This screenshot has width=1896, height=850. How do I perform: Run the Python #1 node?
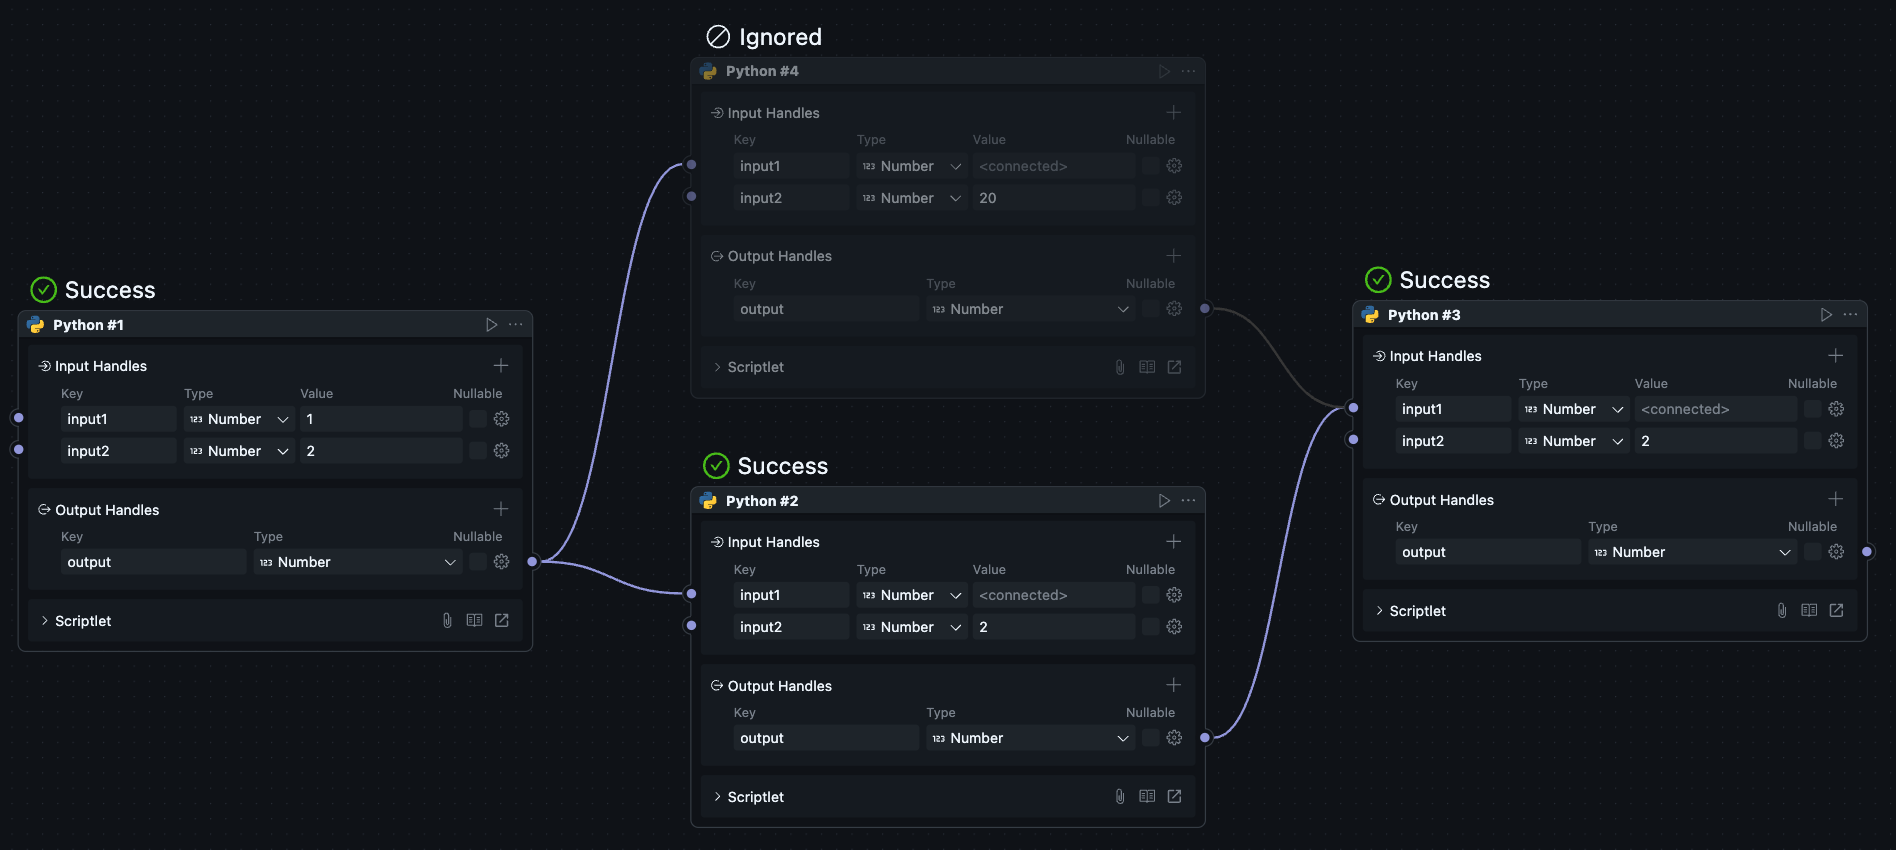491,325
